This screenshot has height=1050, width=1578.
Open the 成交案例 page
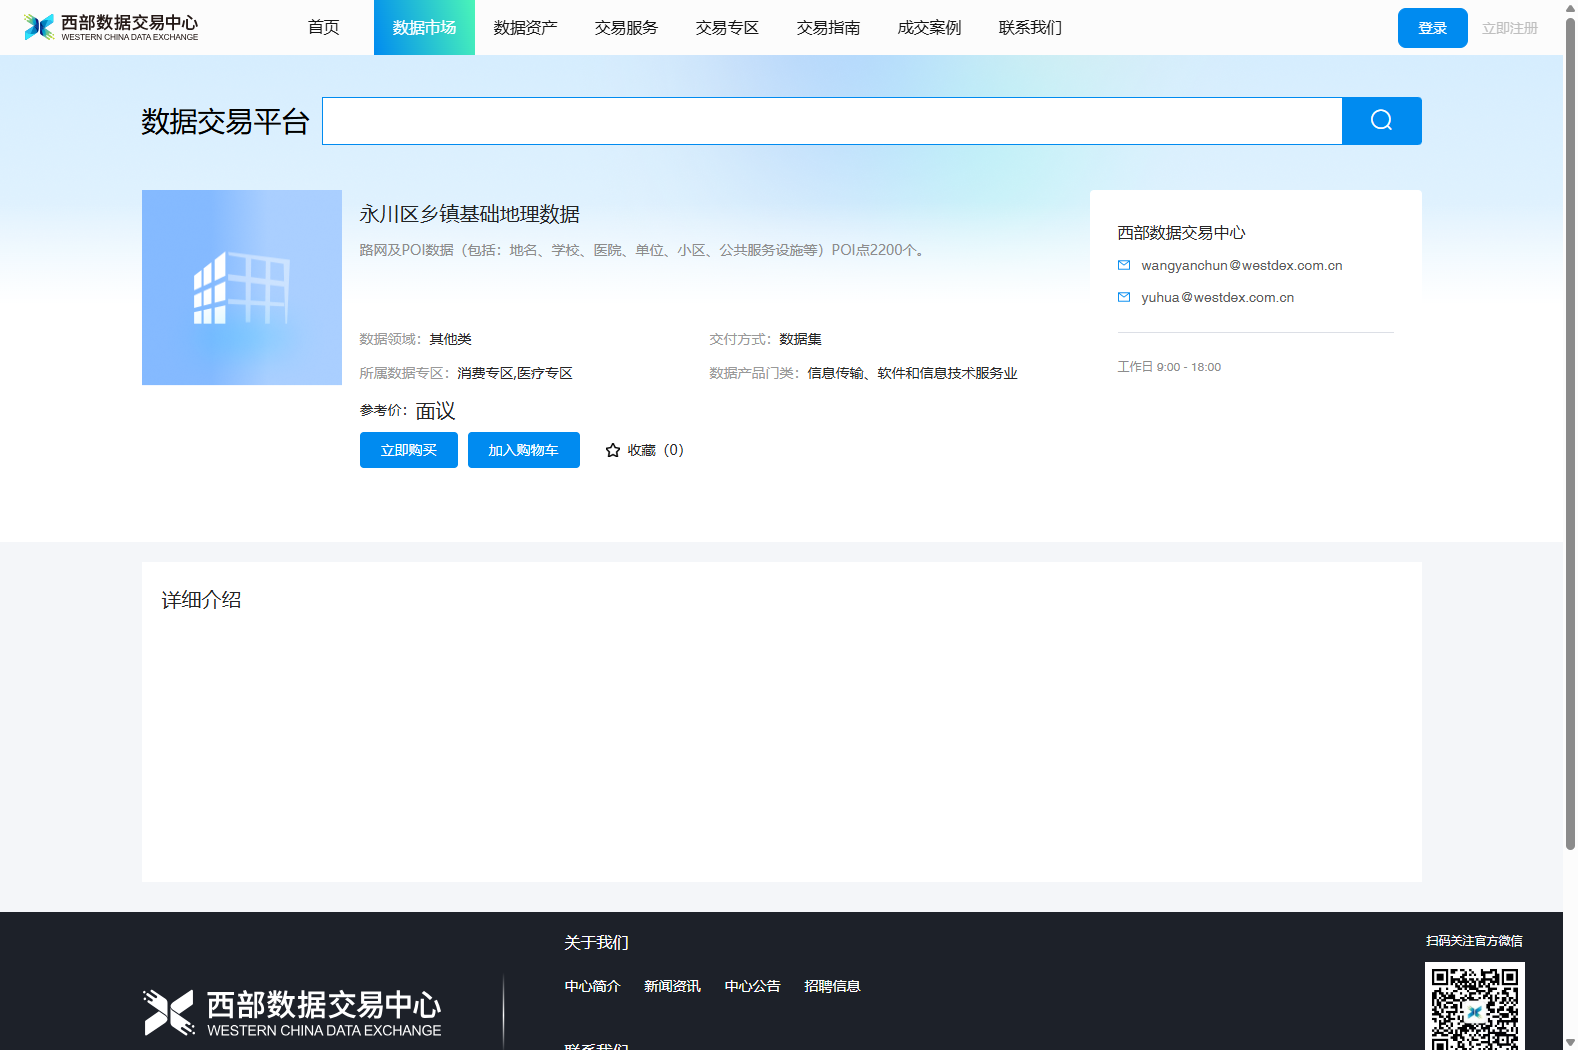(929, 27)
